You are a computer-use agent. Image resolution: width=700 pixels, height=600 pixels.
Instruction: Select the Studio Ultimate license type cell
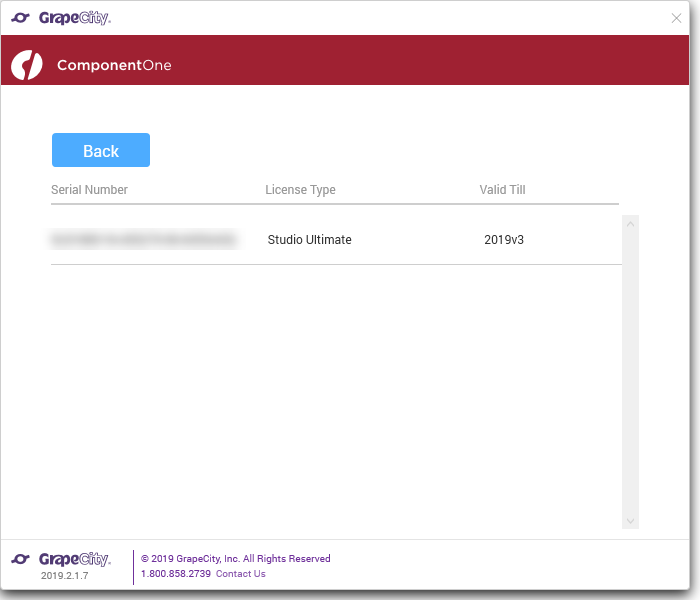pos(309,240)
